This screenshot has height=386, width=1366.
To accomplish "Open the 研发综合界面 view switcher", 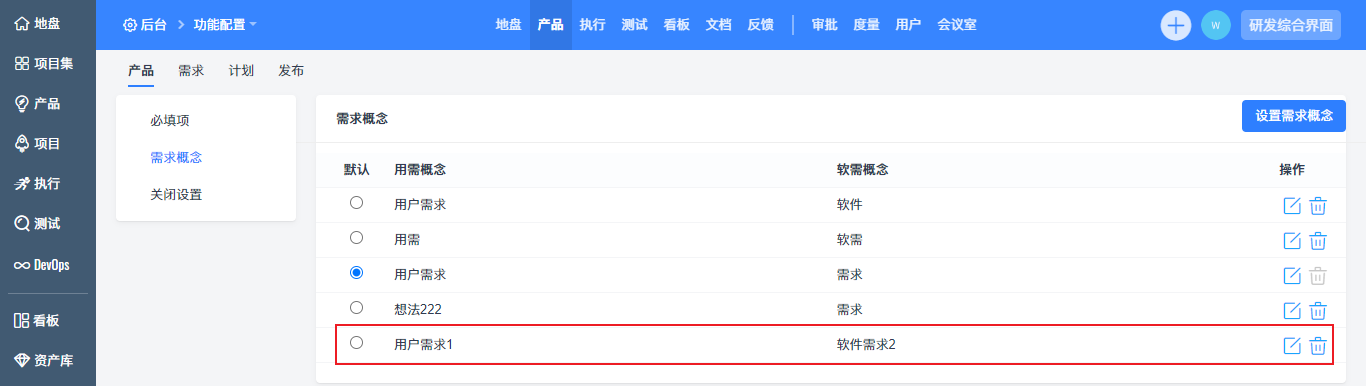I will pyautogui.click(x=1291, y=25).
